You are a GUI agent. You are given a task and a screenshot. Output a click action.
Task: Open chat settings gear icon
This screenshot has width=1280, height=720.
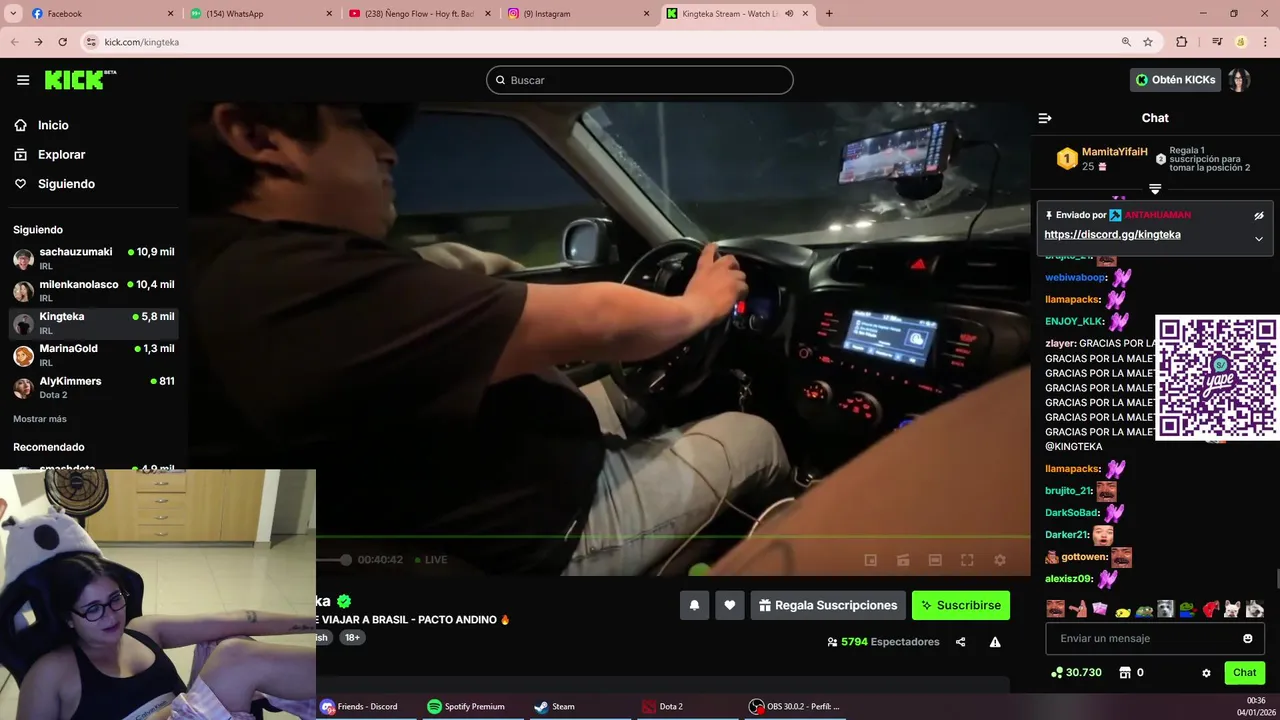[x=1206, y=673]
